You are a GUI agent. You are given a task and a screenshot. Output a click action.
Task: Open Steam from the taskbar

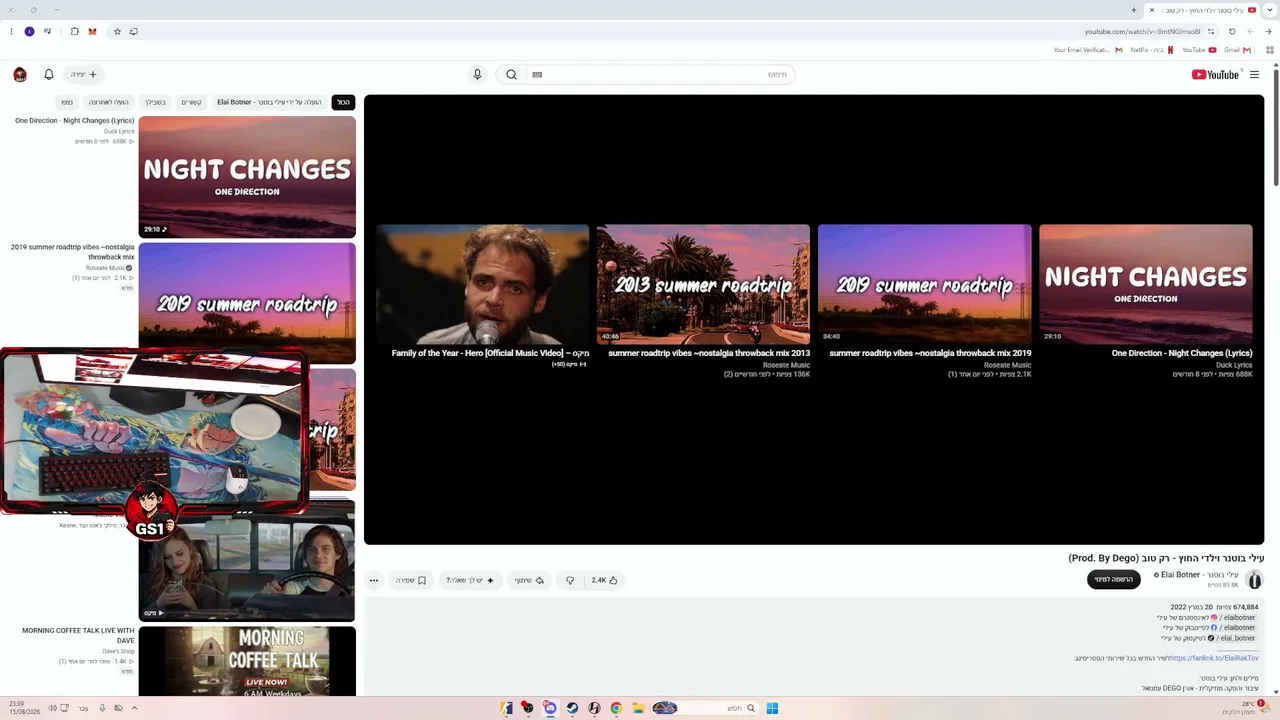pos(572,708)
